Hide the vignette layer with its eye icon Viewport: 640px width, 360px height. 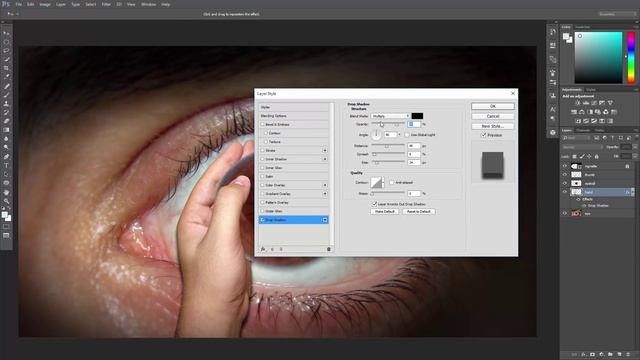565,166
